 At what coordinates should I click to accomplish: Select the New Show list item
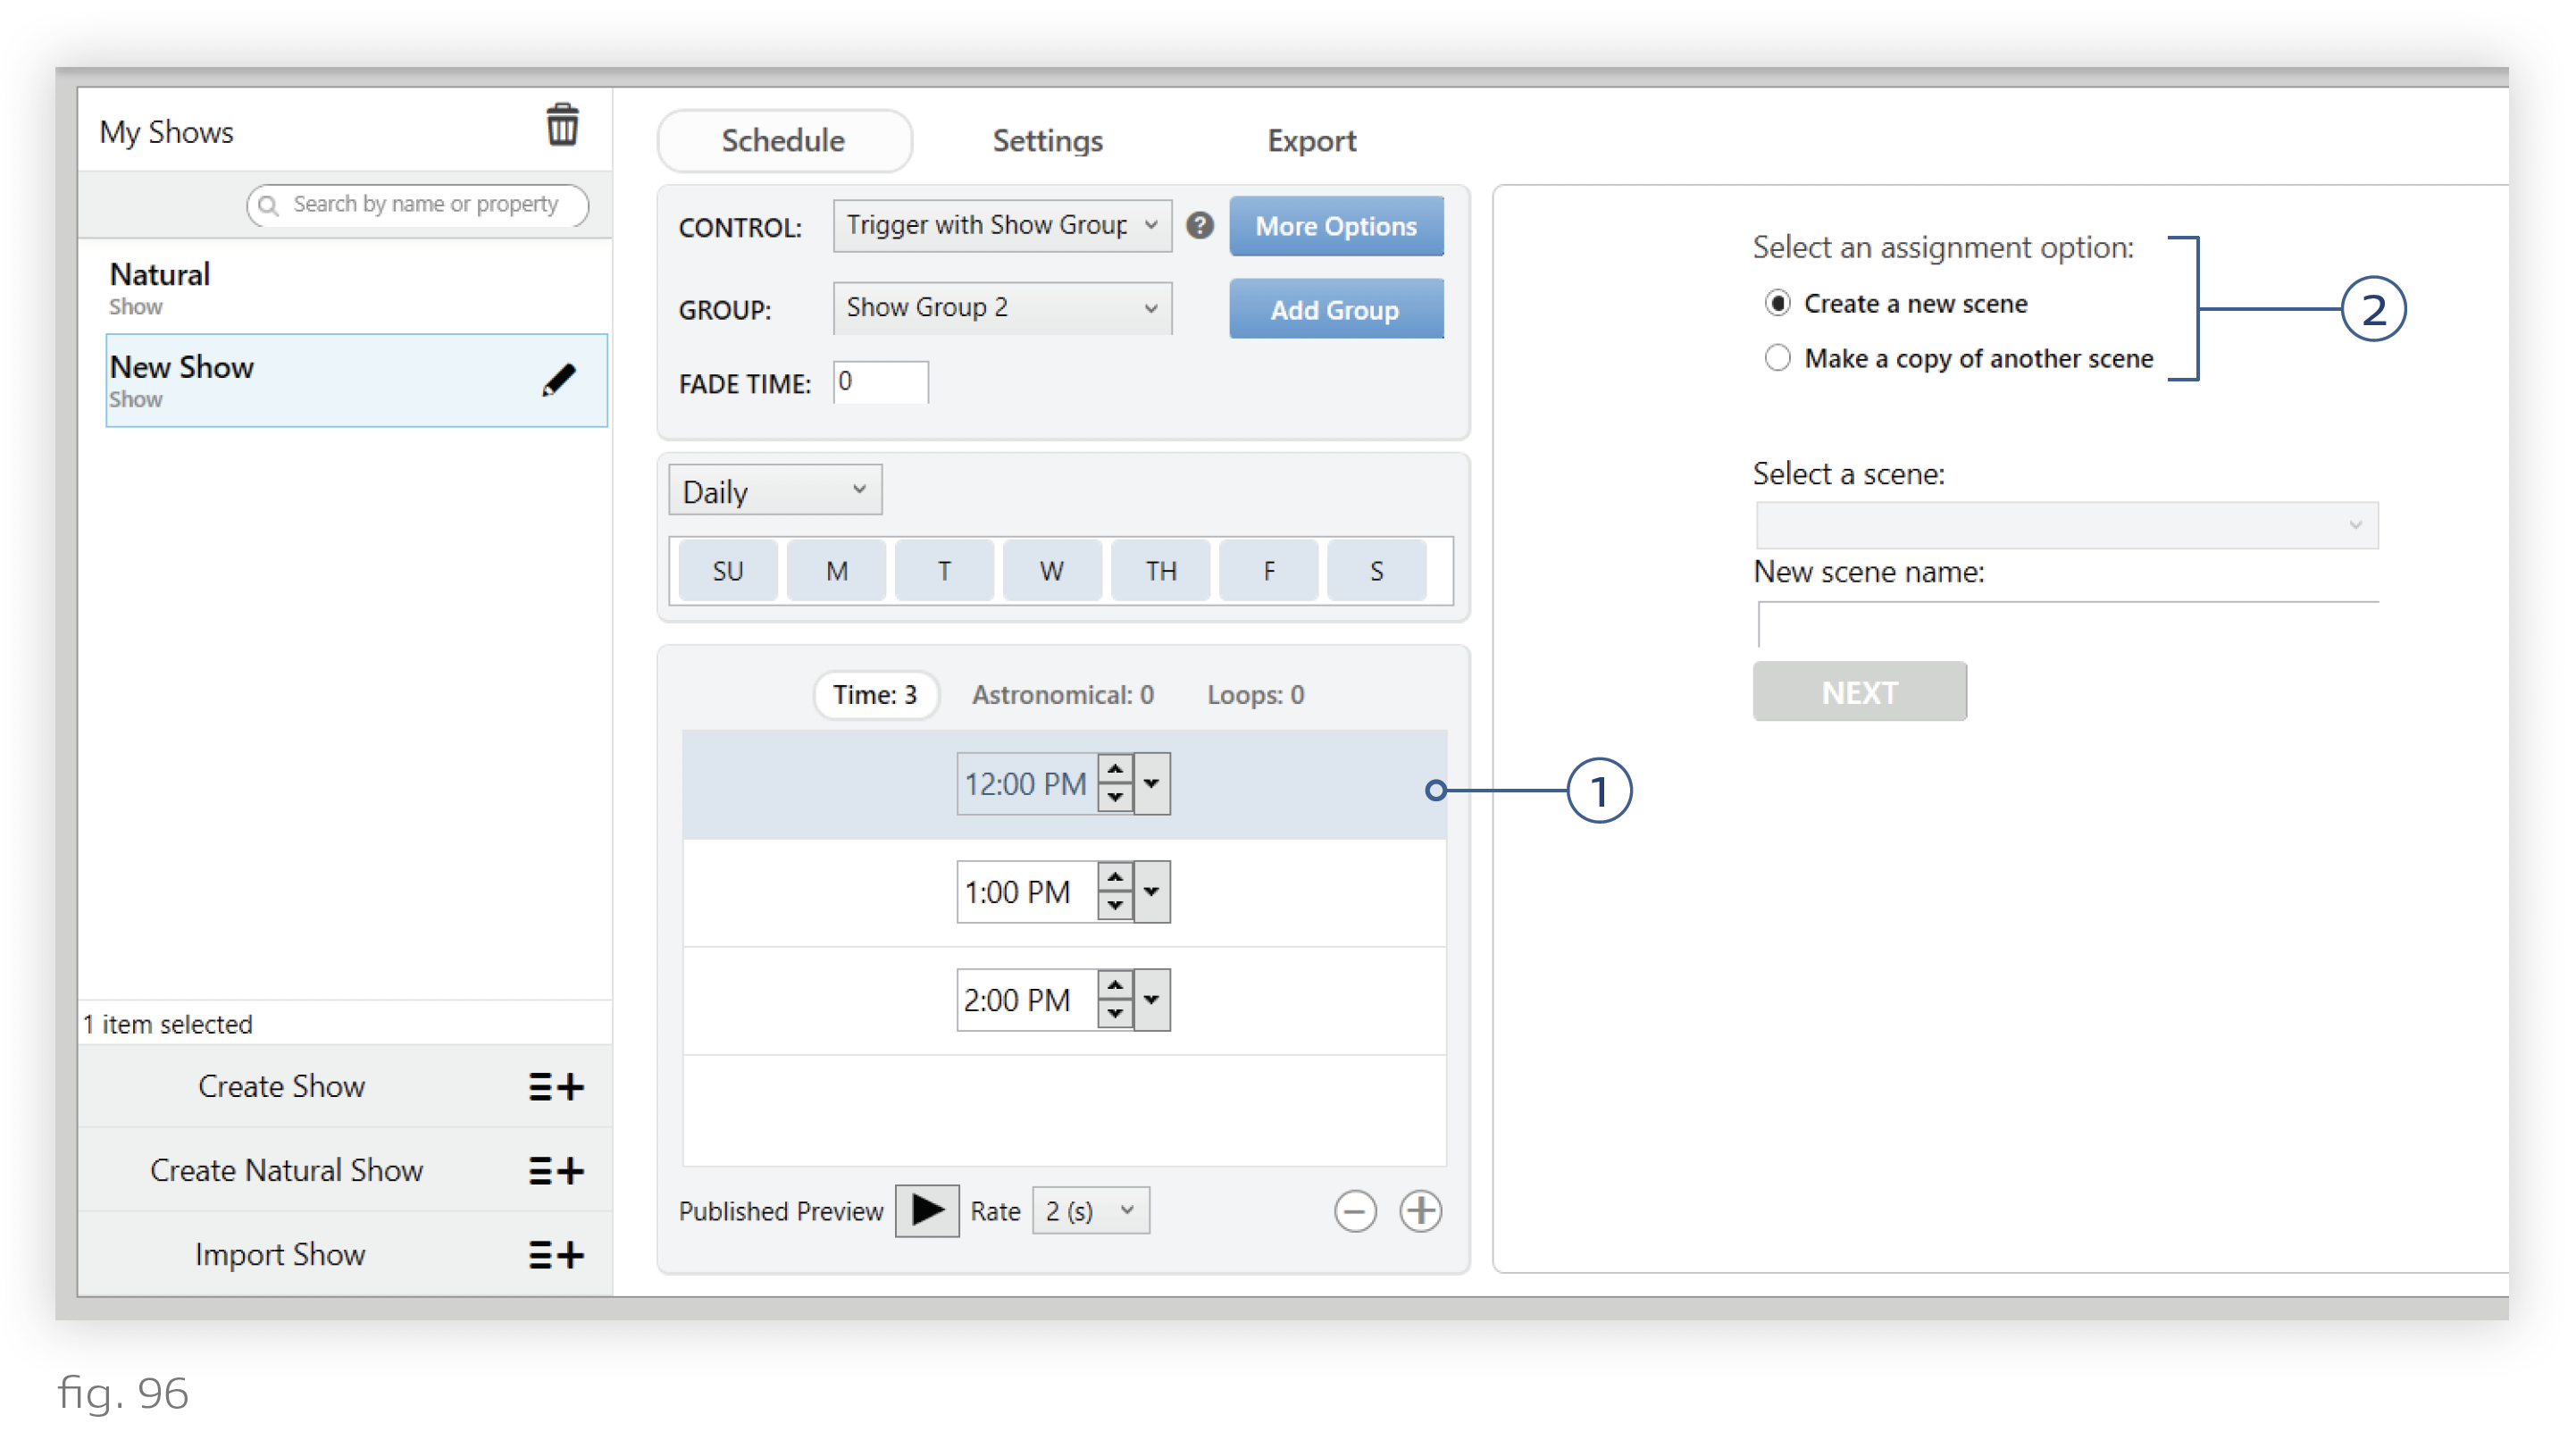pyautogui.click(x=356, y=381)
